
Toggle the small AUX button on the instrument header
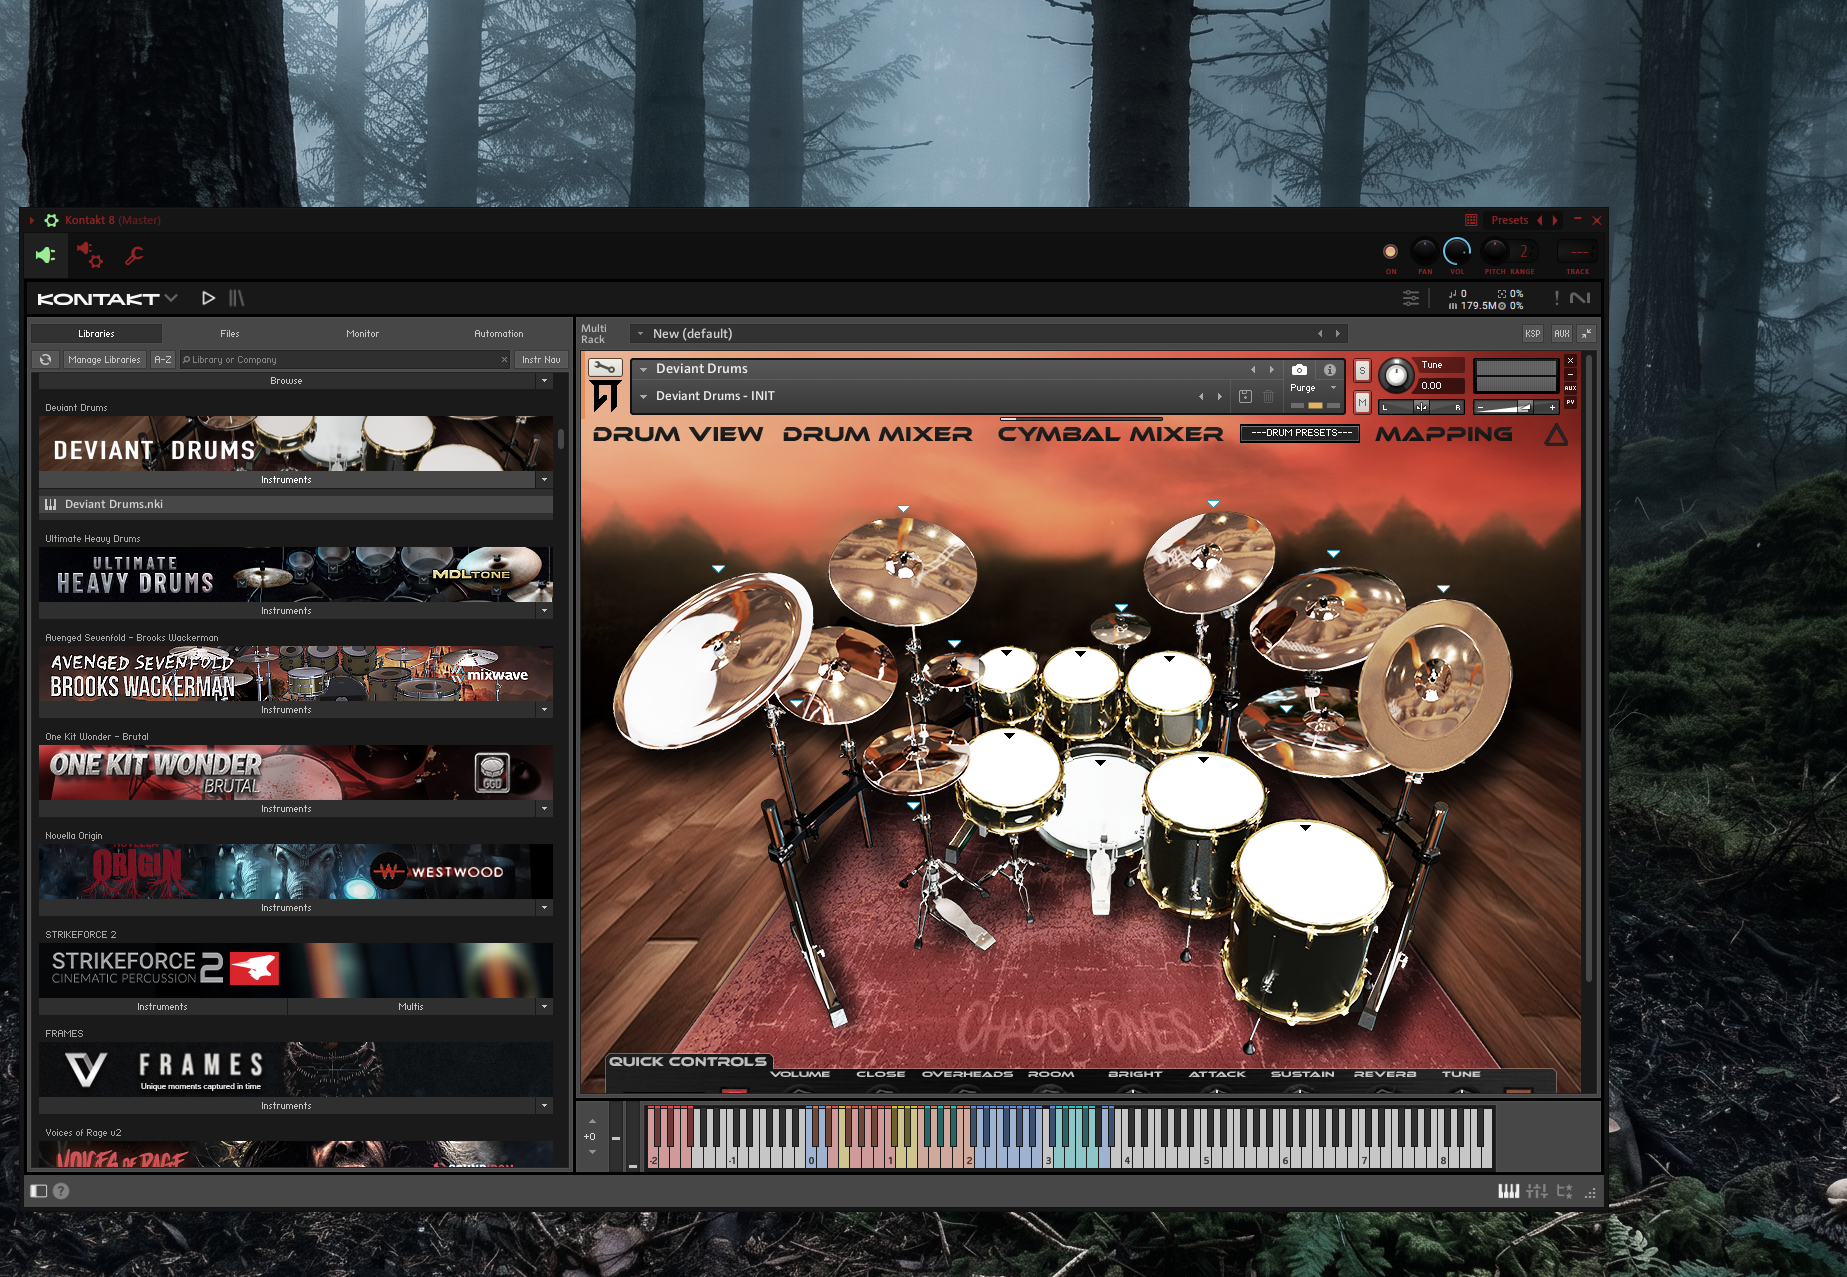1570,388
